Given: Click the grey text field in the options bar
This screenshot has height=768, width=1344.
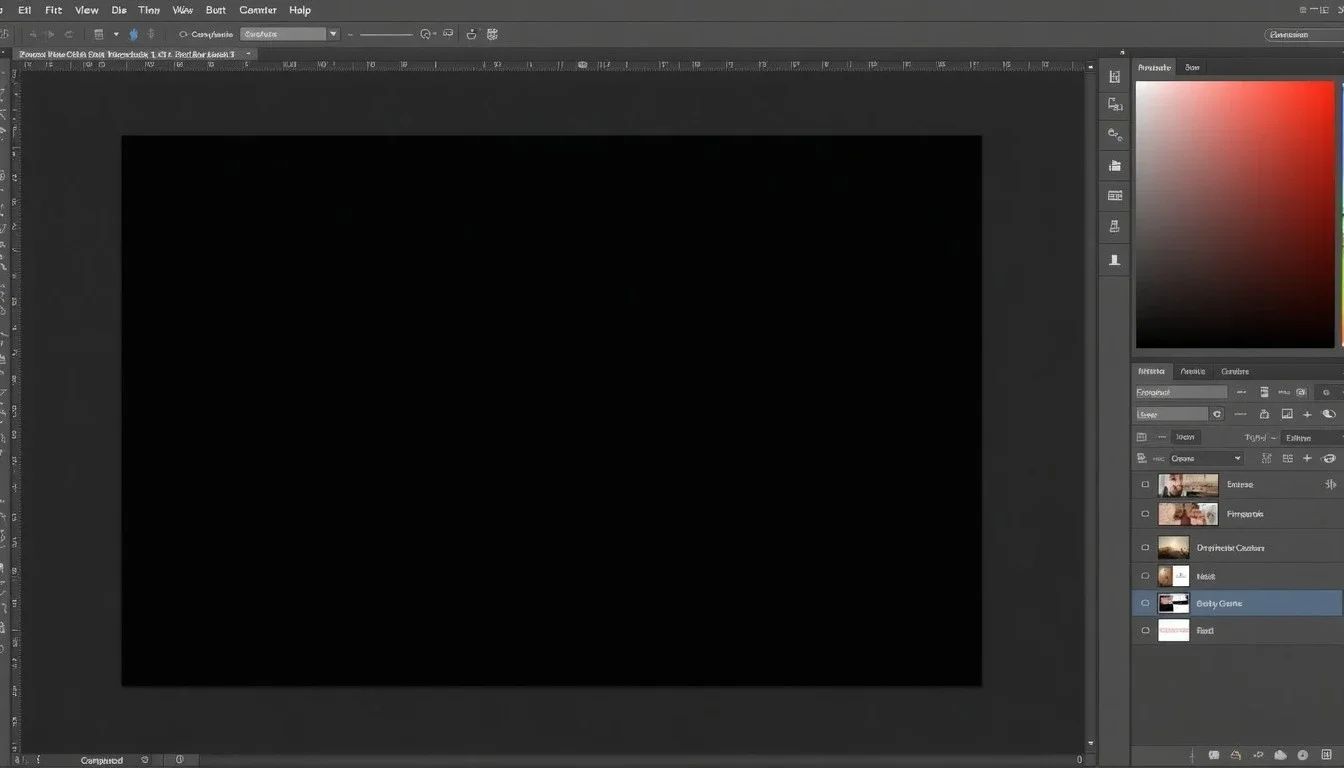Looking at the screenshot, I should pyautogui.click(x=283, y=34).
